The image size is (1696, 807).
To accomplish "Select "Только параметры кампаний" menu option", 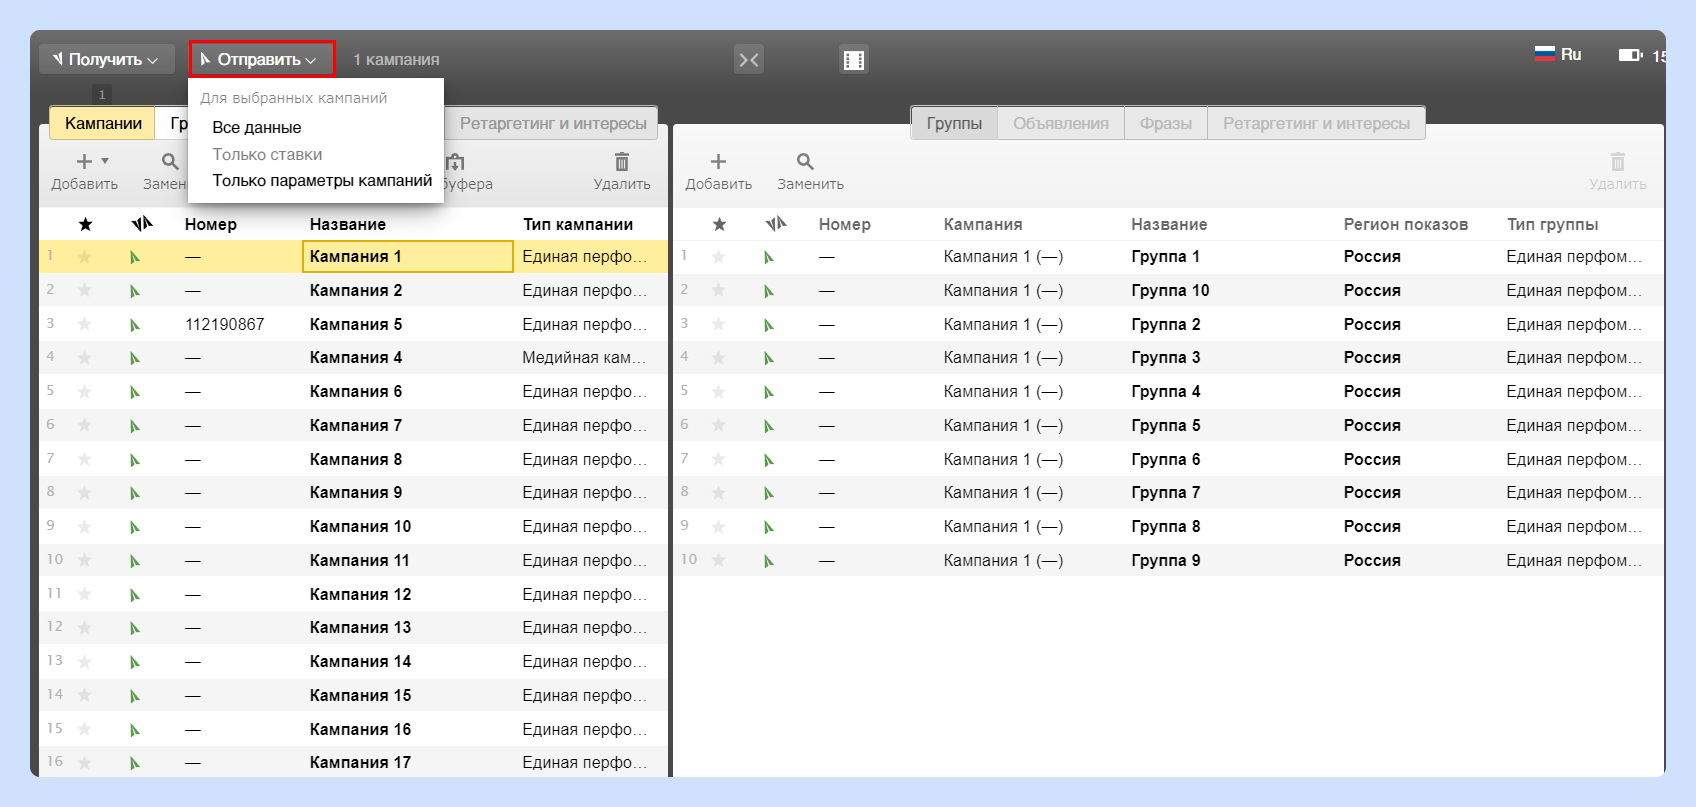I will click(322, 180).
